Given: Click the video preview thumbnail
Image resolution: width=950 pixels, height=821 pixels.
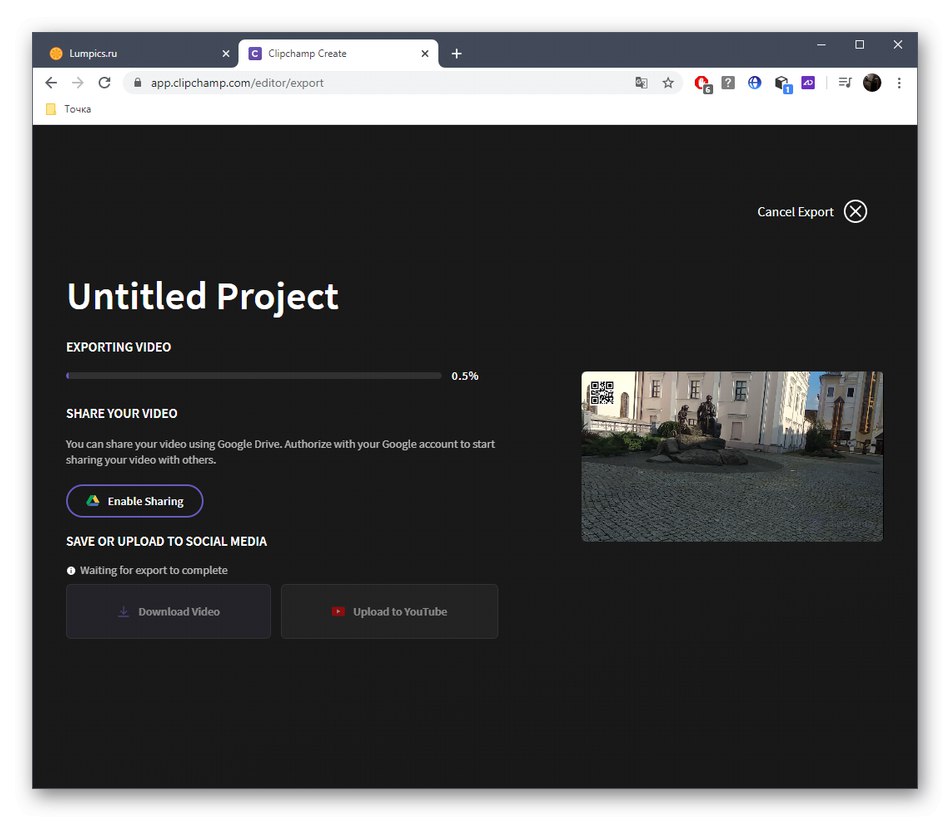Looking at the screenshot, I should click(732, 456).
